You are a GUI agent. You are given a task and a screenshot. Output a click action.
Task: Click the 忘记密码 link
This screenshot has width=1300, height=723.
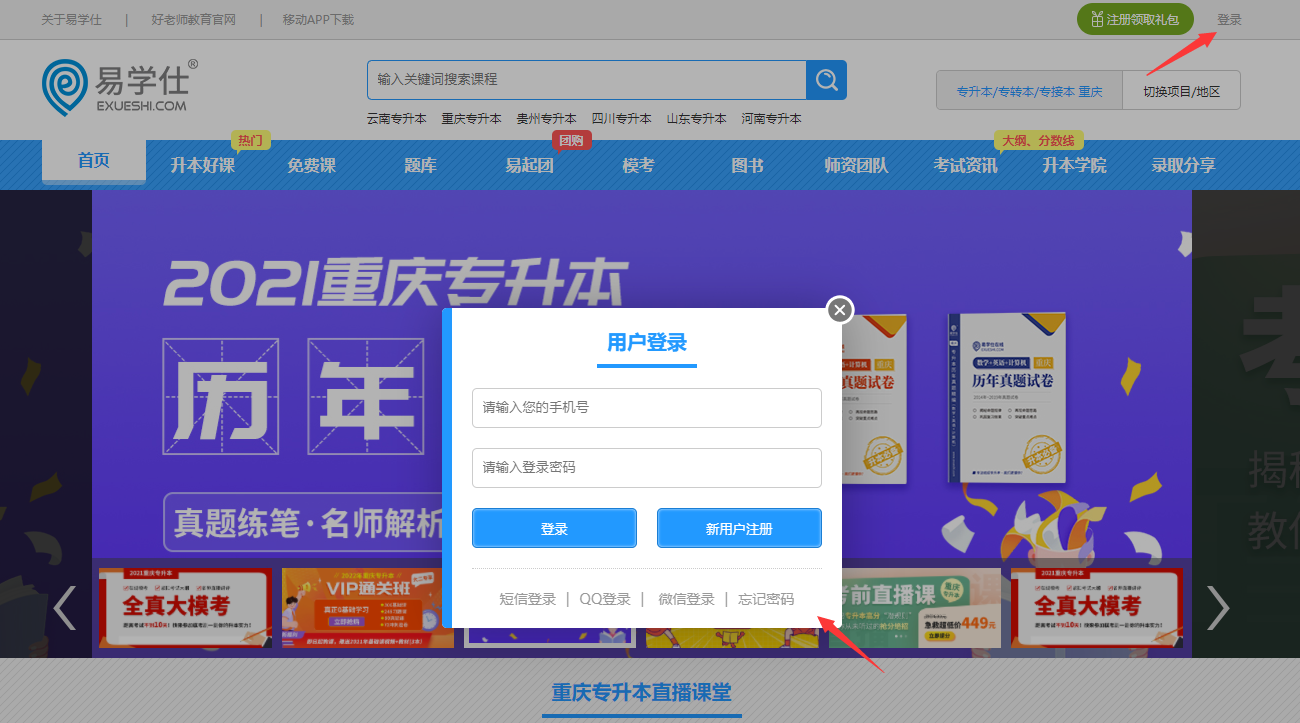coord(766,599)
